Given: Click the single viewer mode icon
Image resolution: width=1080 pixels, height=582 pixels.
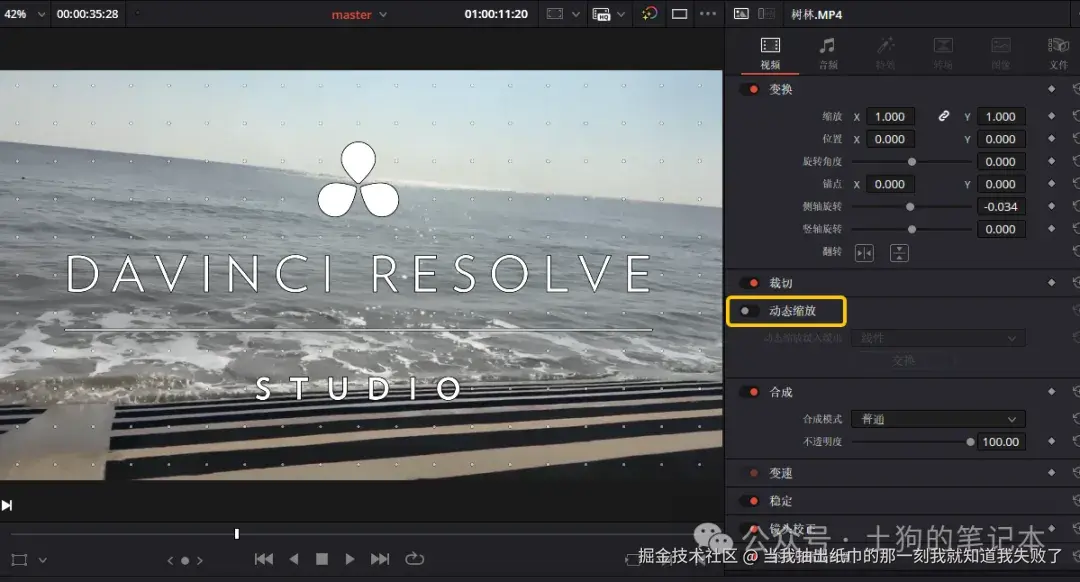Looking at the screenshot, I should pos(680,14).
